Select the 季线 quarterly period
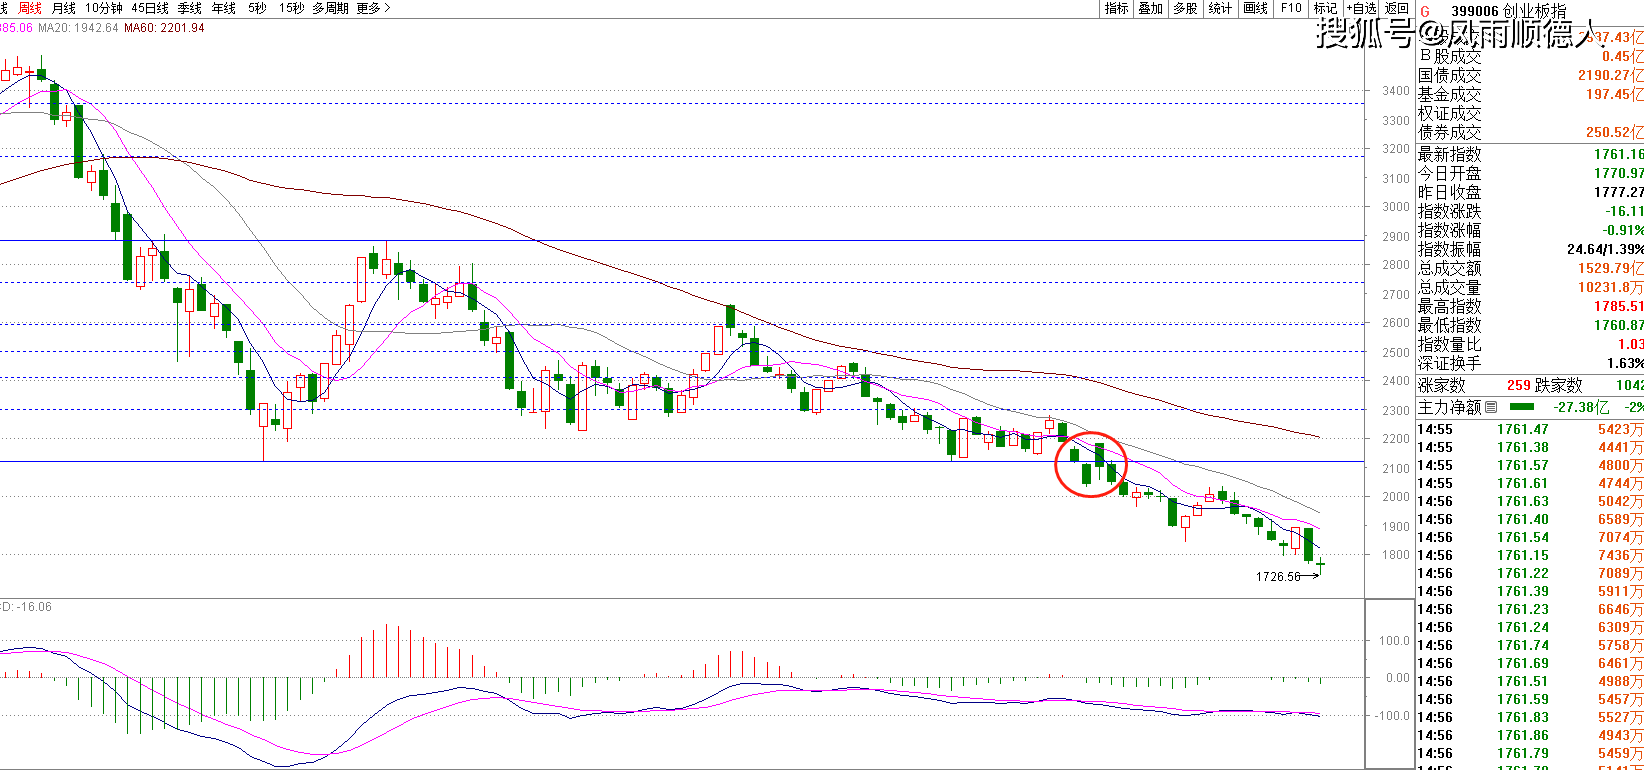Image resolution: width=1644 pixels, height=770 pixels. [190, 8]
